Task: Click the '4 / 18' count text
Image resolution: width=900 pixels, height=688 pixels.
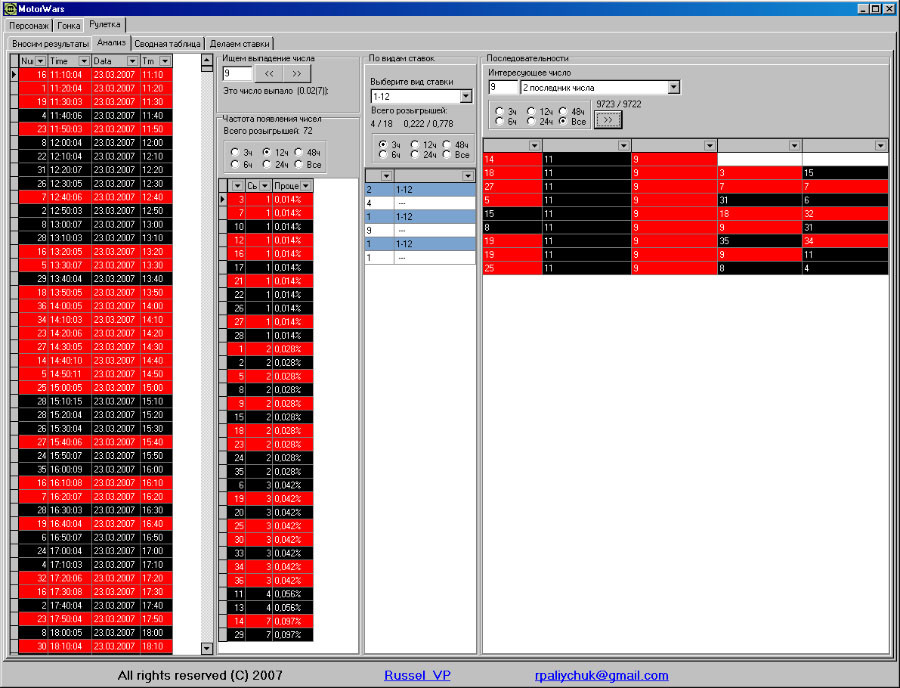Action: [382, 124]
